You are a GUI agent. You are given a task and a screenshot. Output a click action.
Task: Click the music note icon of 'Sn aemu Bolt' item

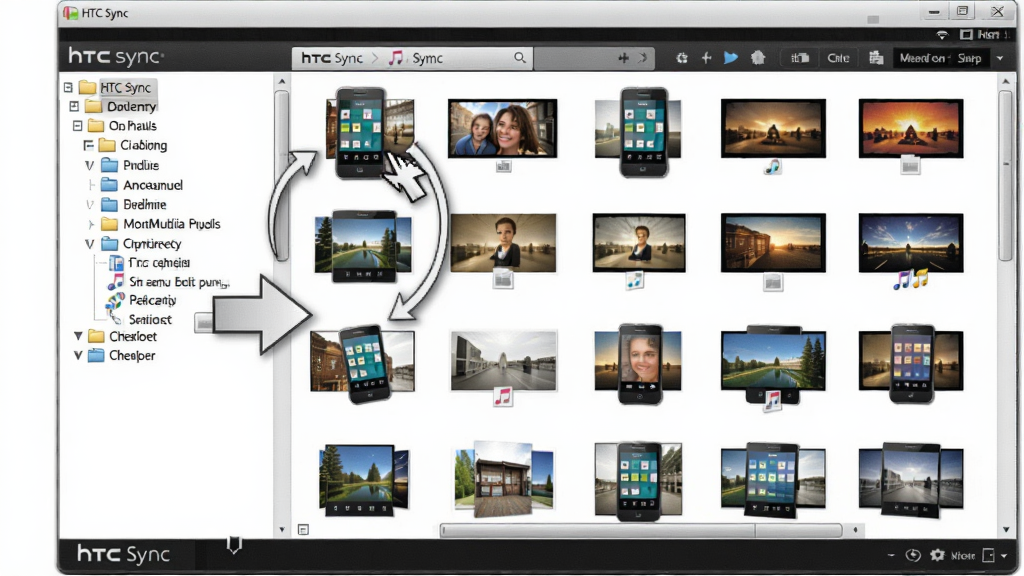tap(116, 282)
